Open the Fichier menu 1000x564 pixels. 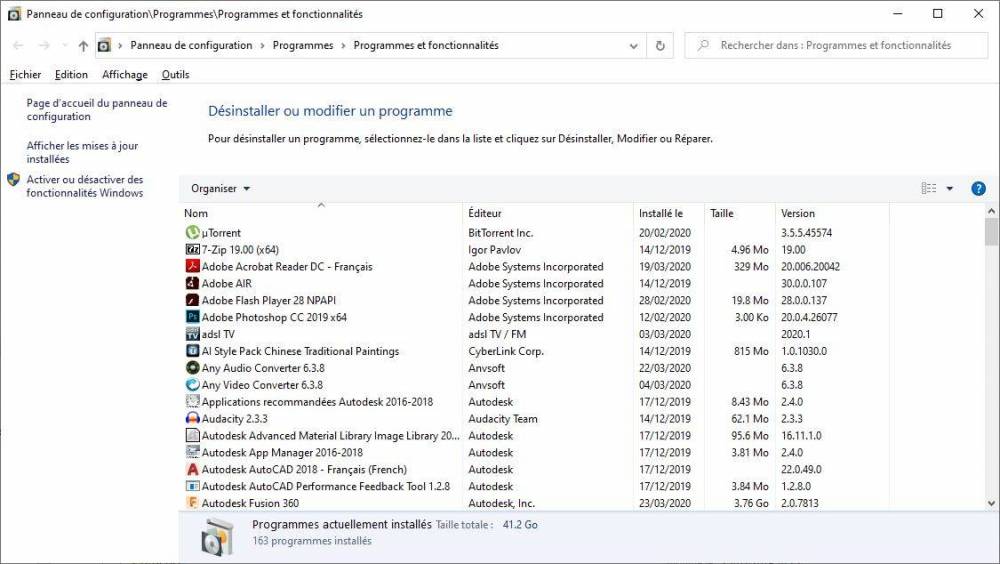click(x=25, y=75)
